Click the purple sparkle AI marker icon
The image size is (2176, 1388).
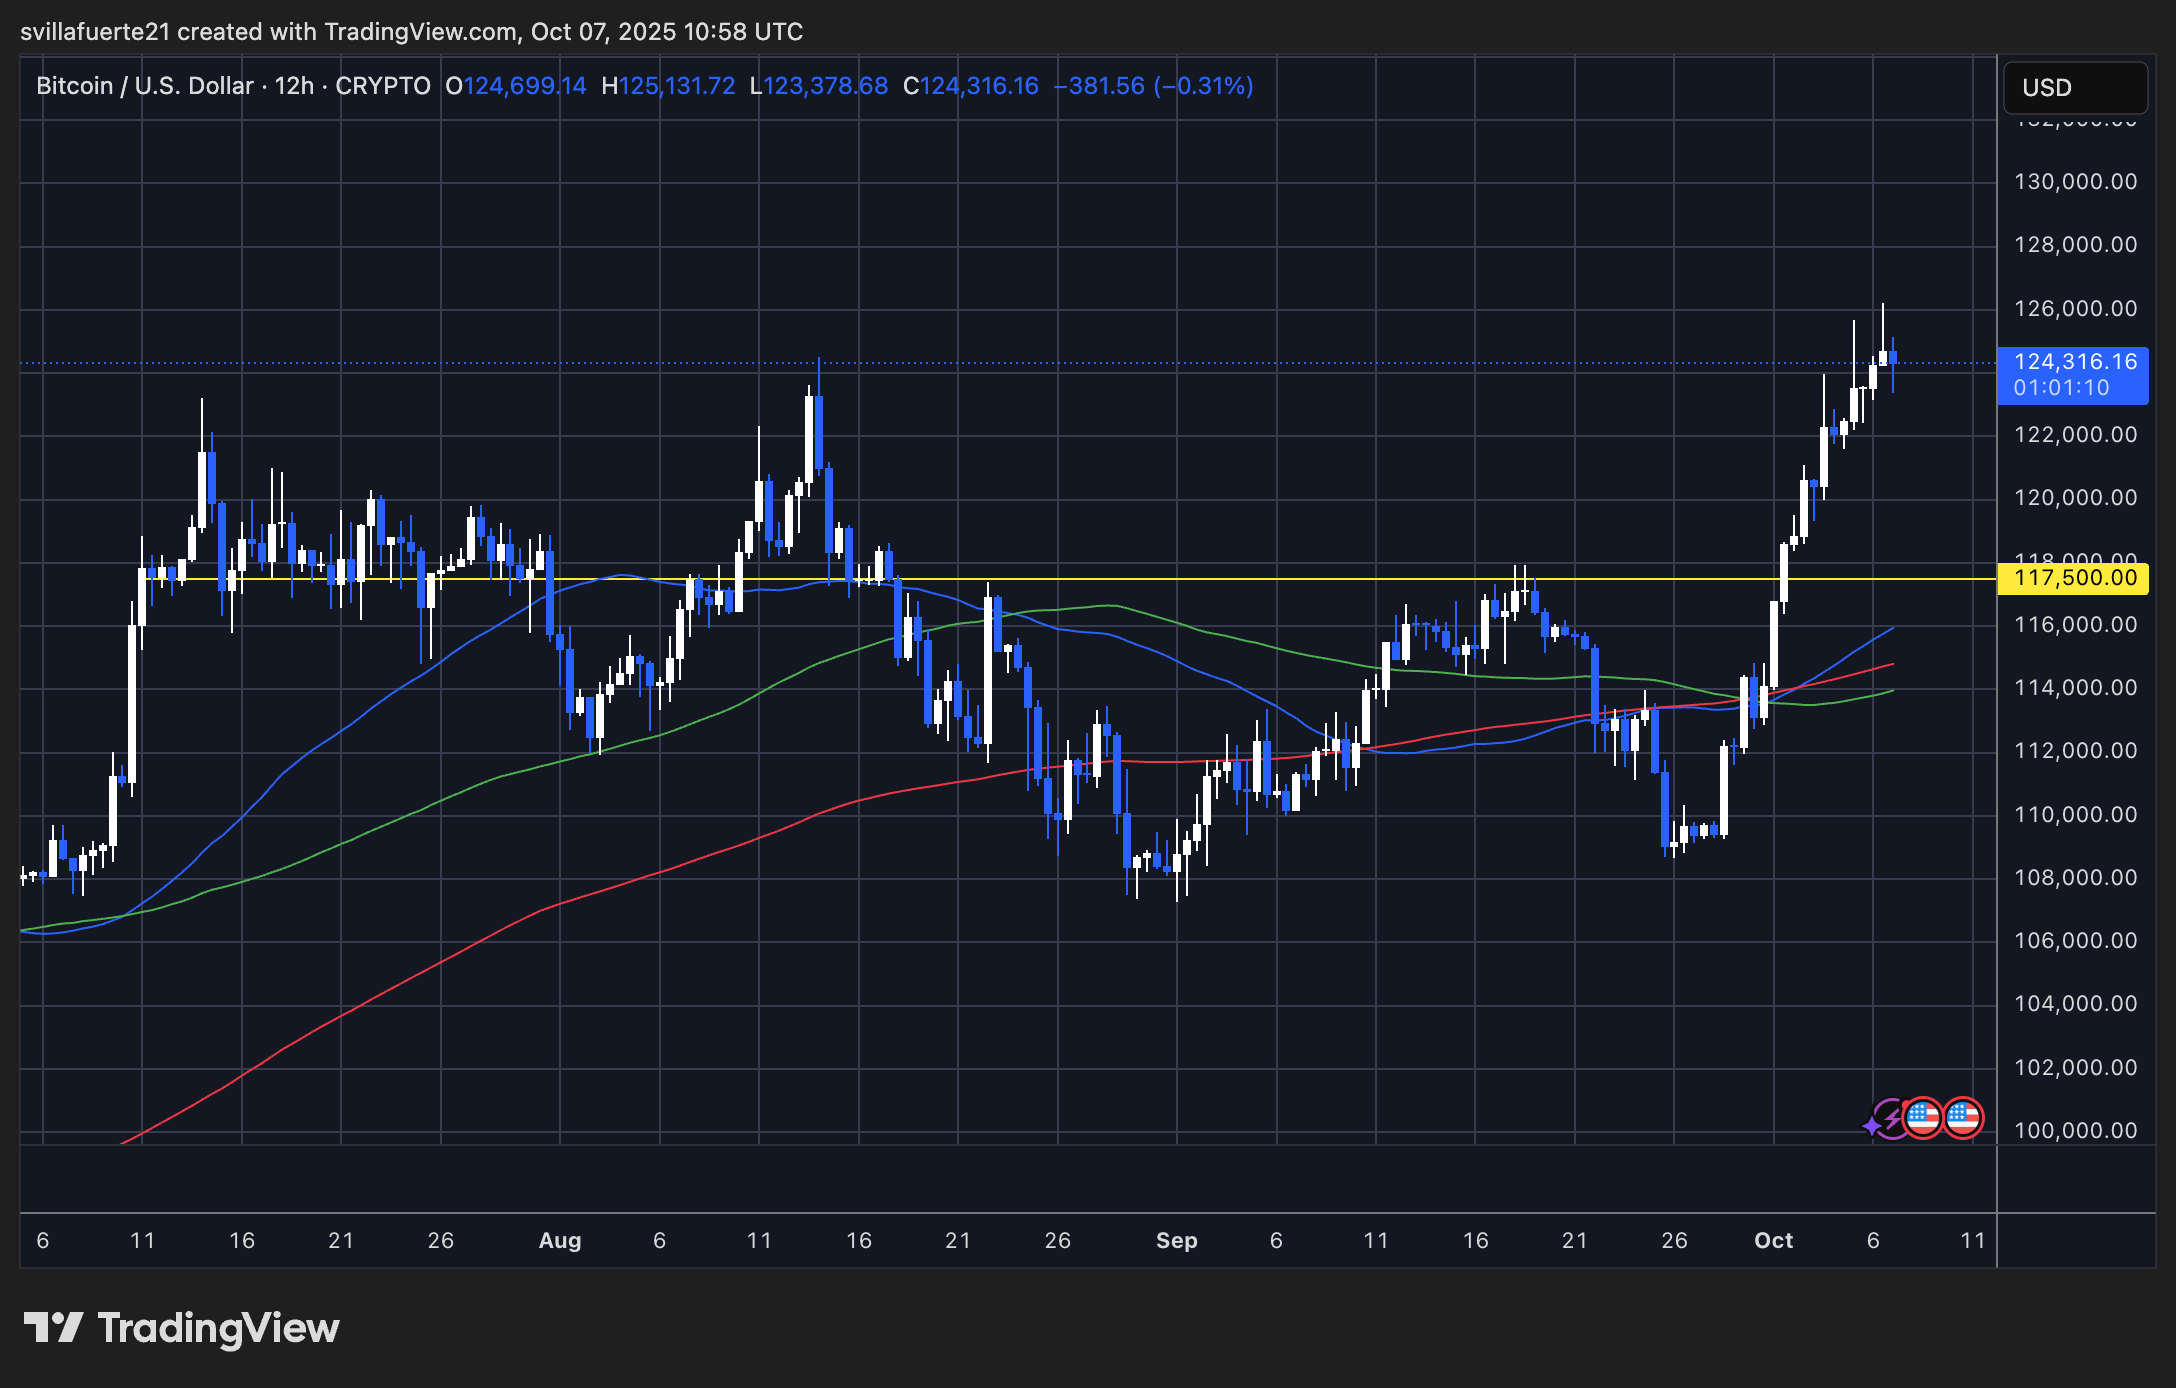(1872, 1124)
